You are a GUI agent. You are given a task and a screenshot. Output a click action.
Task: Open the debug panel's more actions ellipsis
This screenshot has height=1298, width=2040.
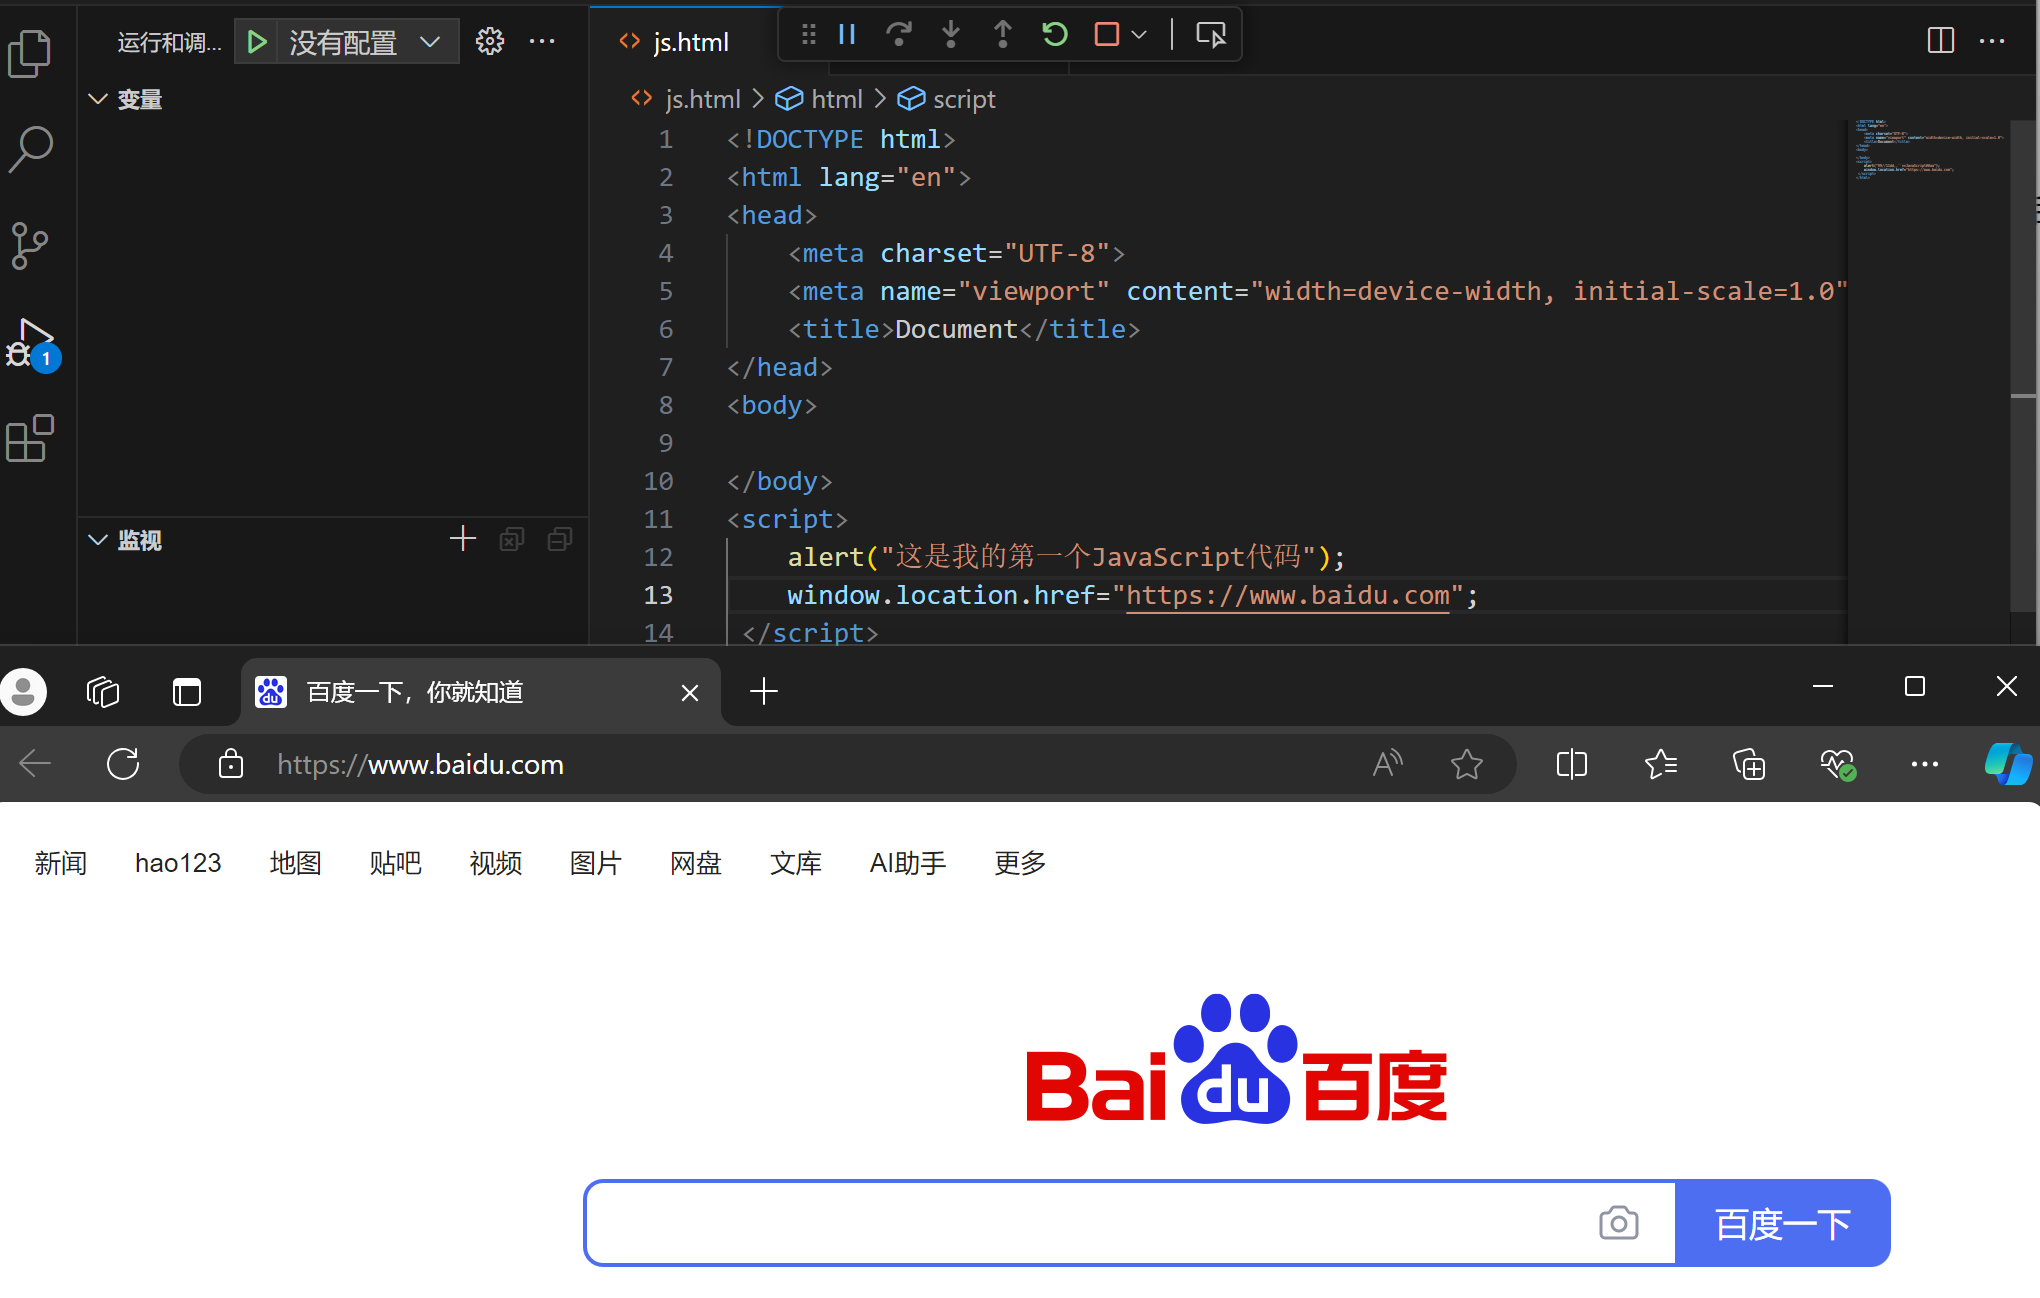click(542, 41)
